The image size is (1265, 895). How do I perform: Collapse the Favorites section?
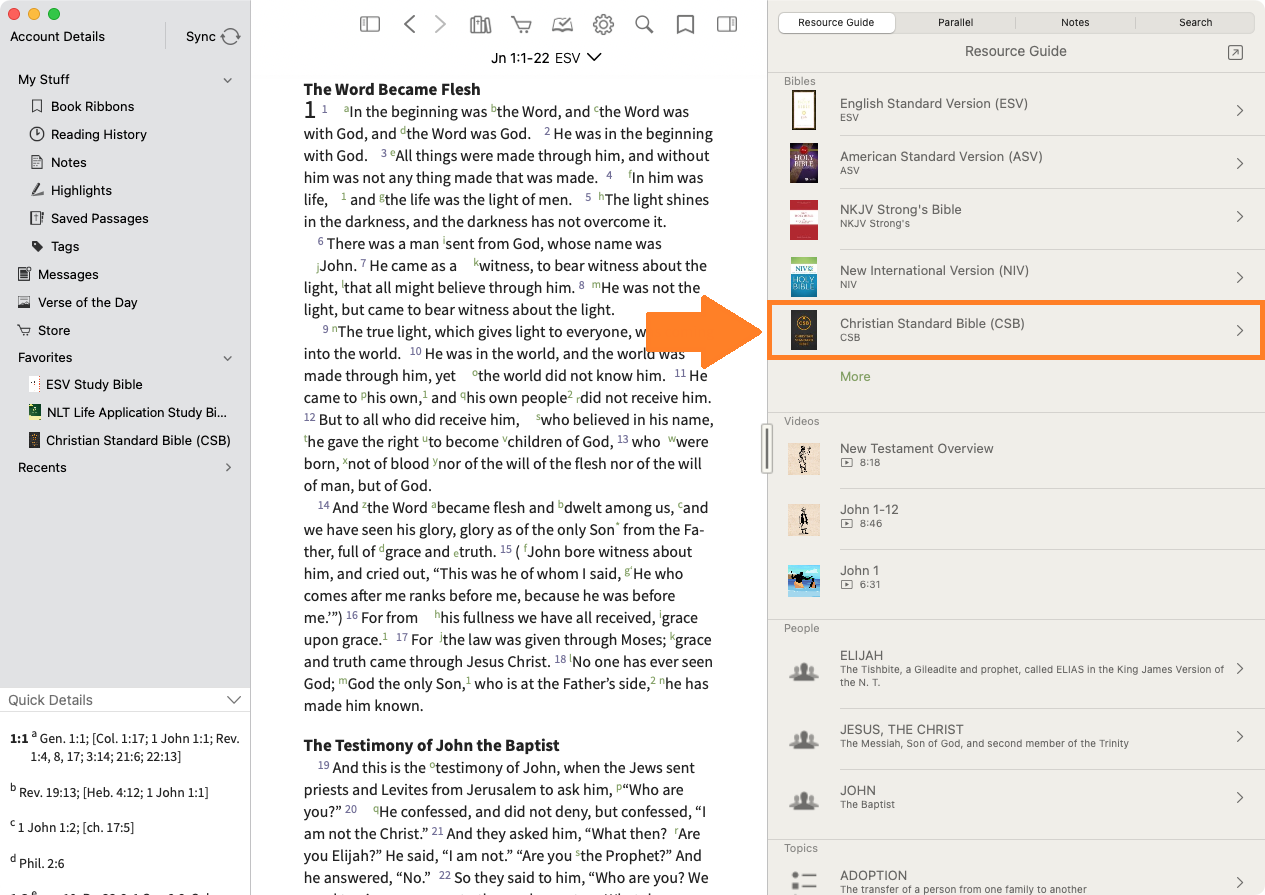pyautogui.click(x=228, y=358)
